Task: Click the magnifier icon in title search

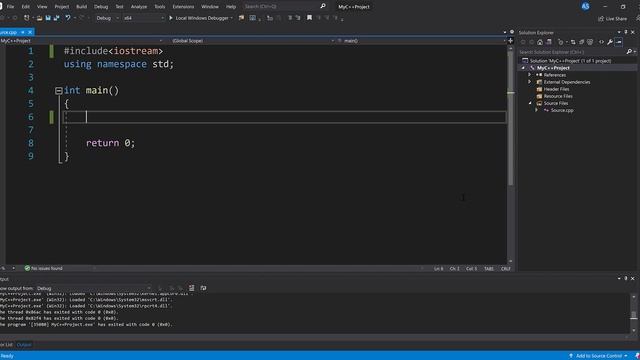Action: (x=323, y=6)
